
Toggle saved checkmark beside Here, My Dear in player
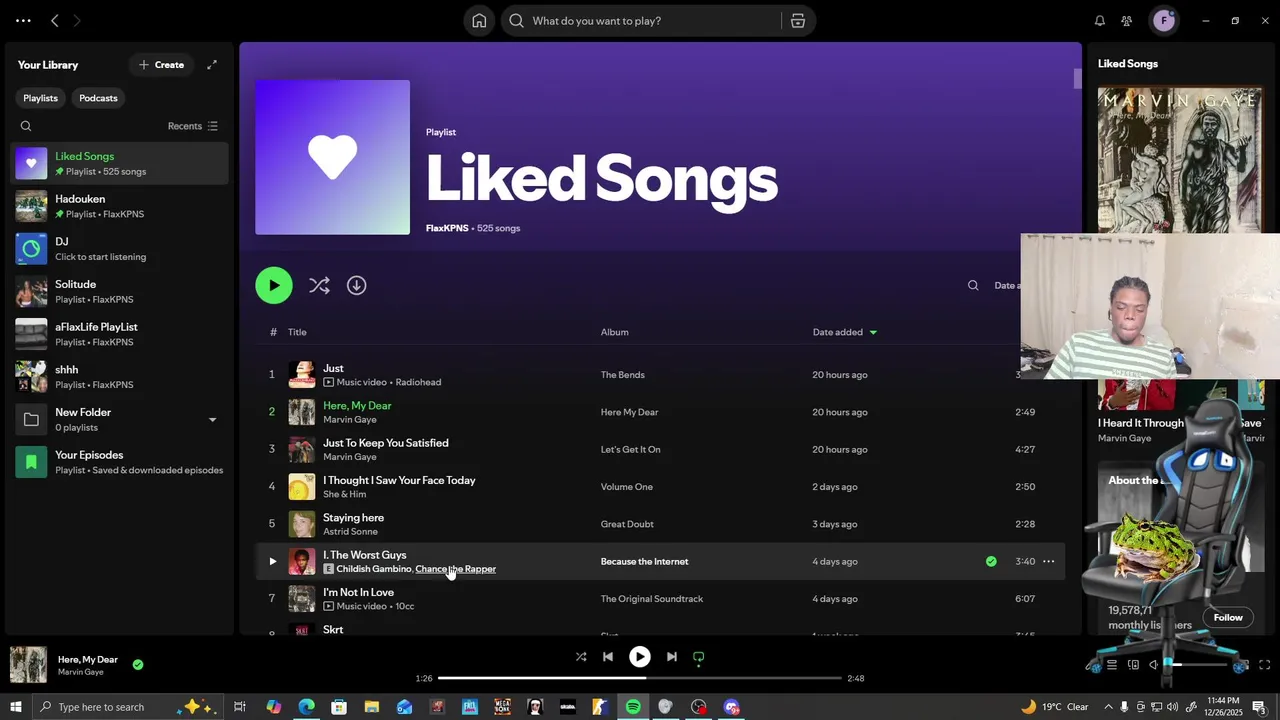pyautogui.click(x=138, y=664)
